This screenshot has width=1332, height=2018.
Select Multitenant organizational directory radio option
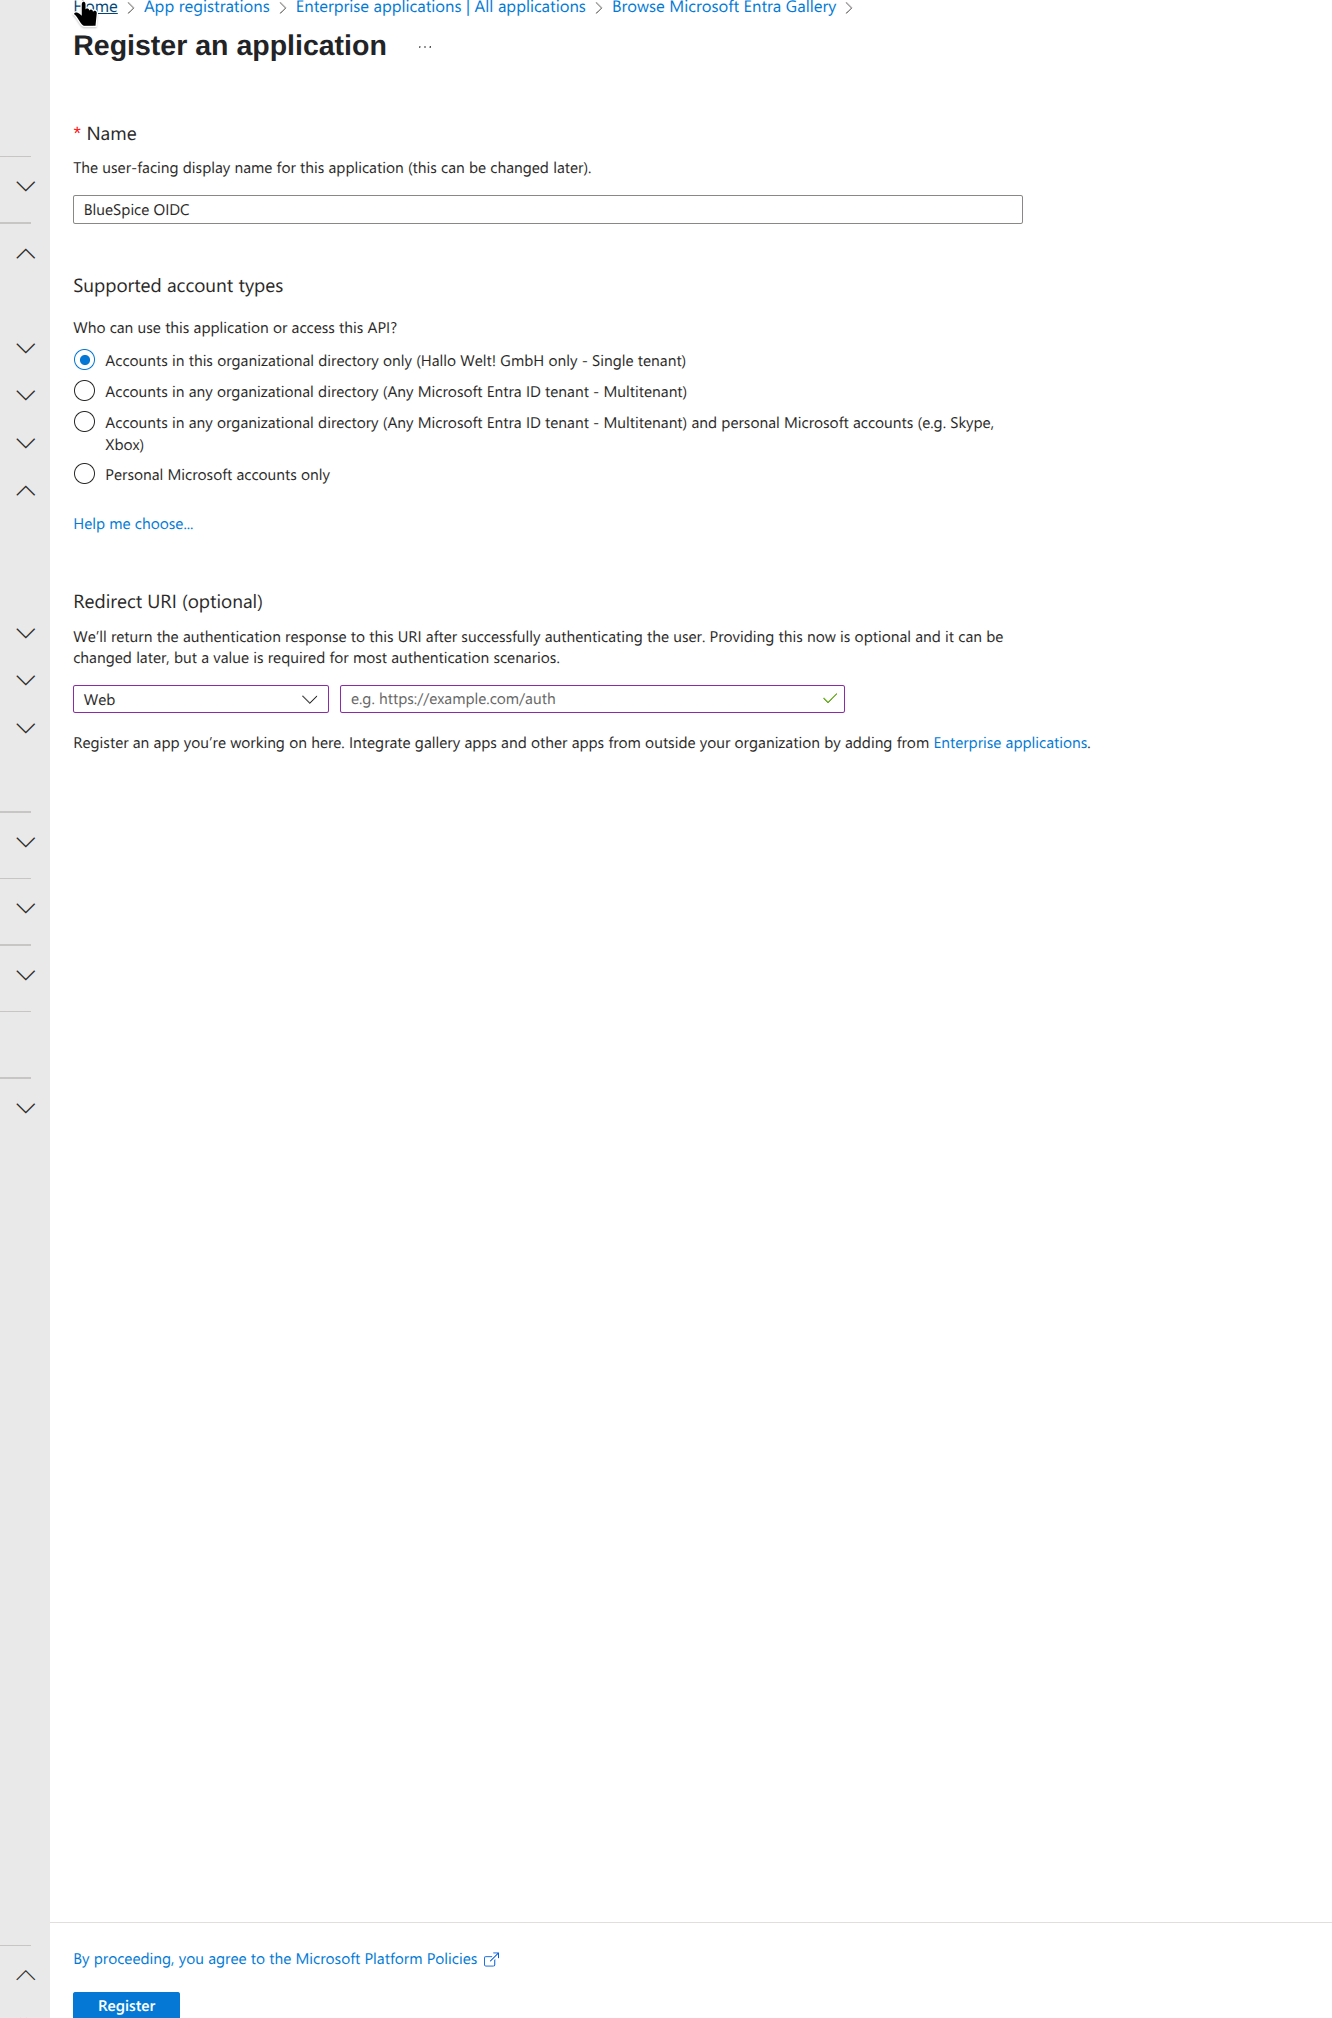[x=85, y=391]
